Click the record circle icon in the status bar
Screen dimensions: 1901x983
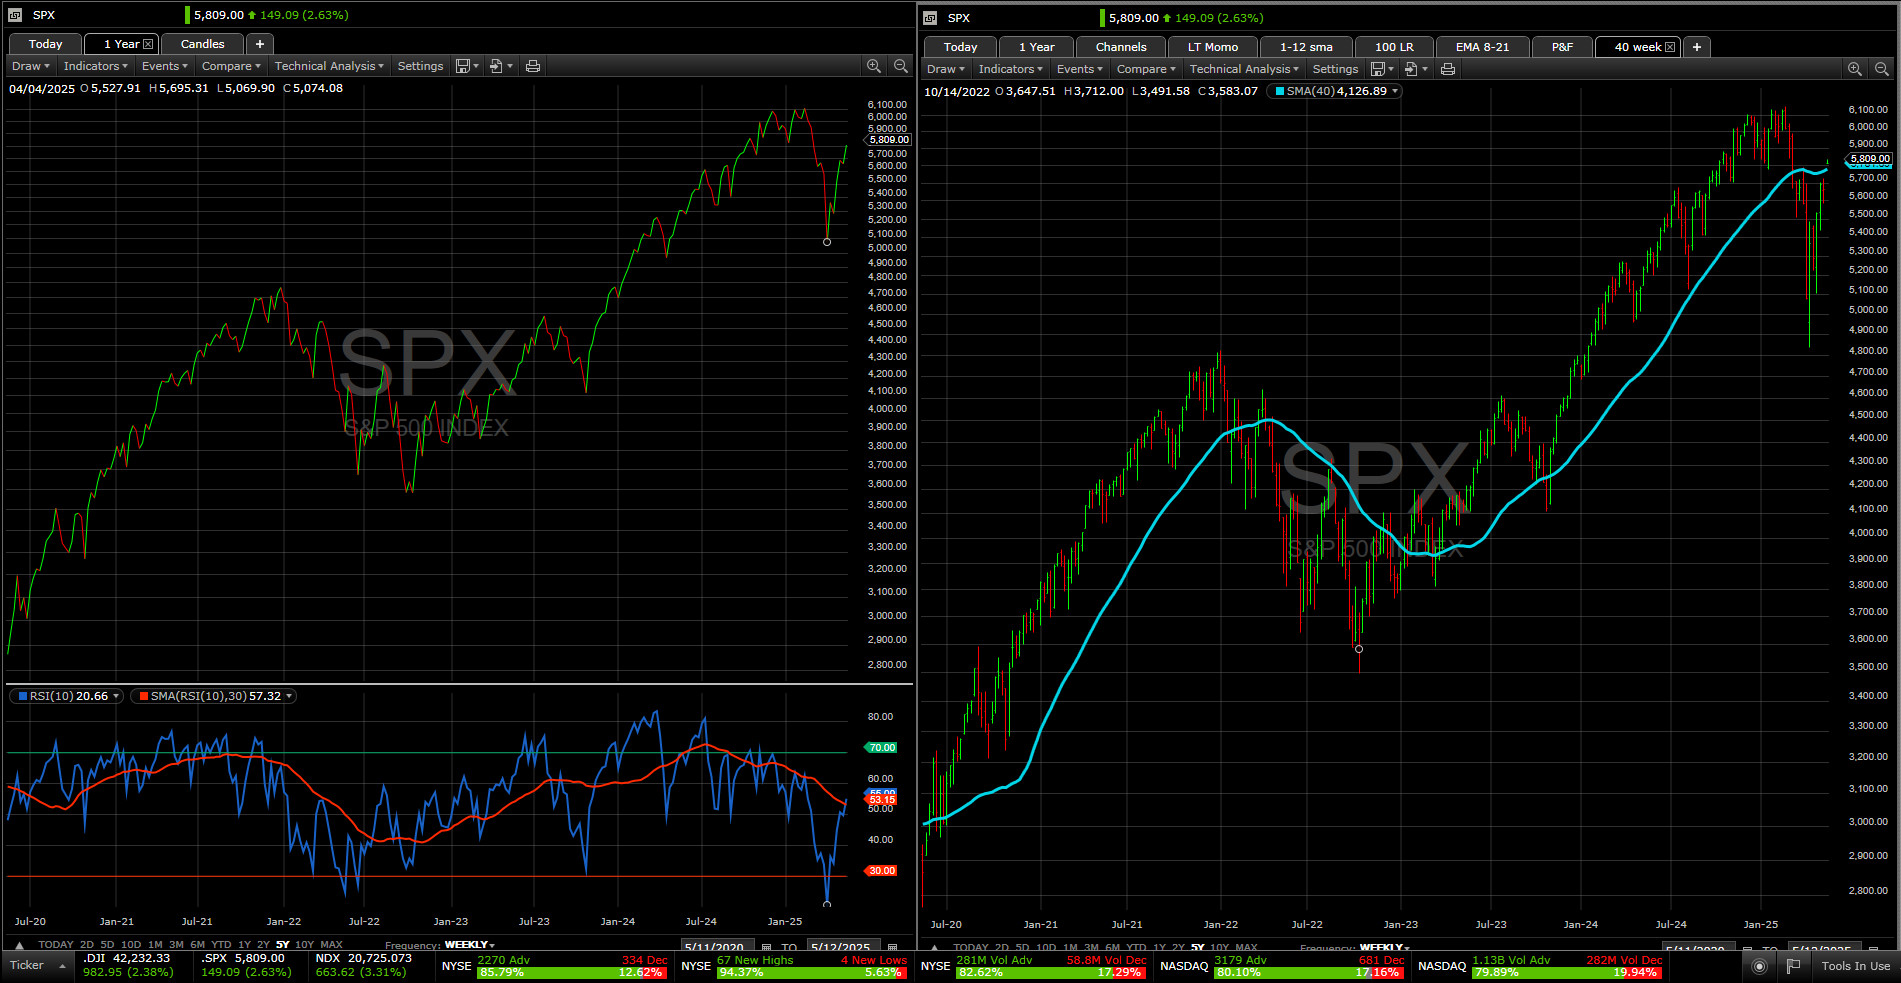point(1760,966)
